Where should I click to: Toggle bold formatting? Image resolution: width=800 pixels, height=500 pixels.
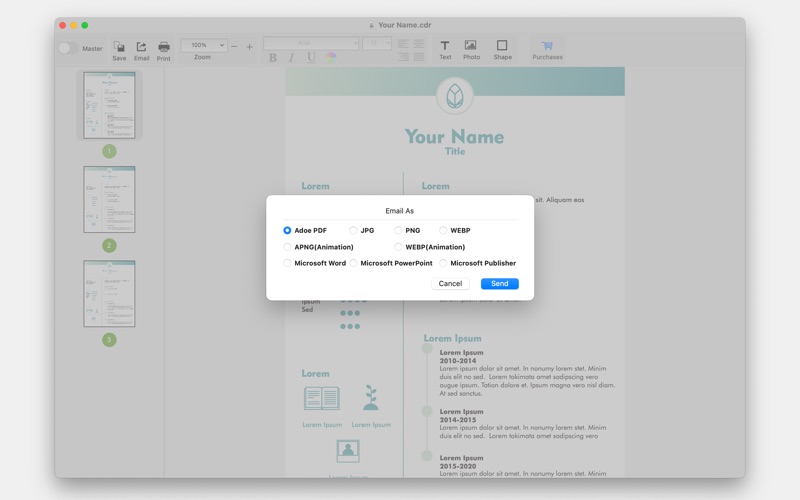click(273, 58)
